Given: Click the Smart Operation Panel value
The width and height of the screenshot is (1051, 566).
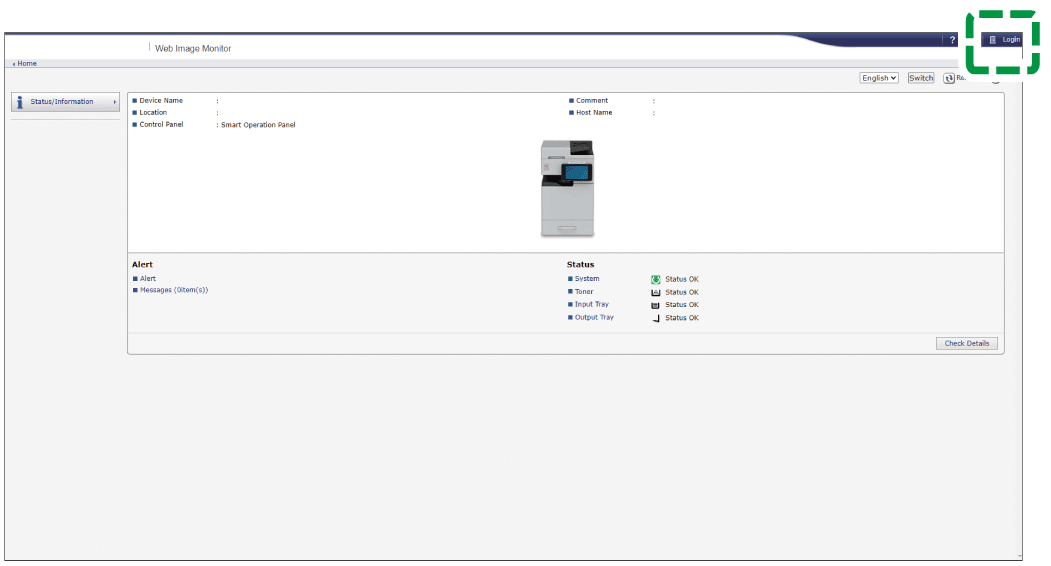Looking at the screenshot, I should [x=258, y=125].
